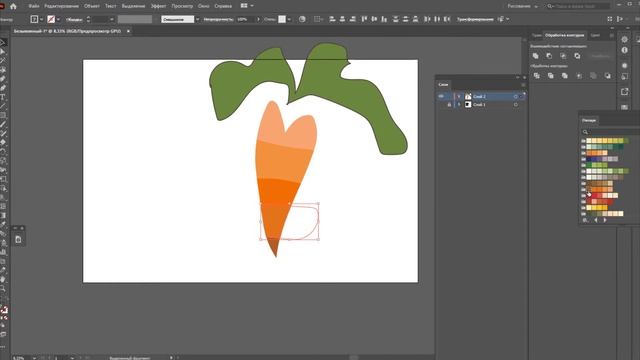Click Vertical Distribute Center icon

point(405,19)
